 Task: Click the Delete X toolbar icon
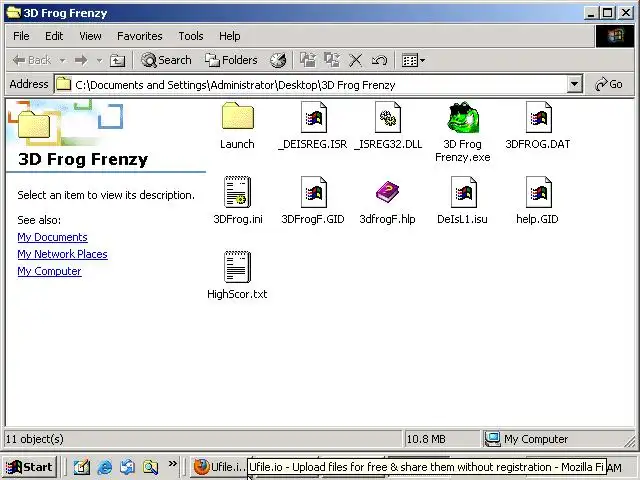(x=356, y=60)
